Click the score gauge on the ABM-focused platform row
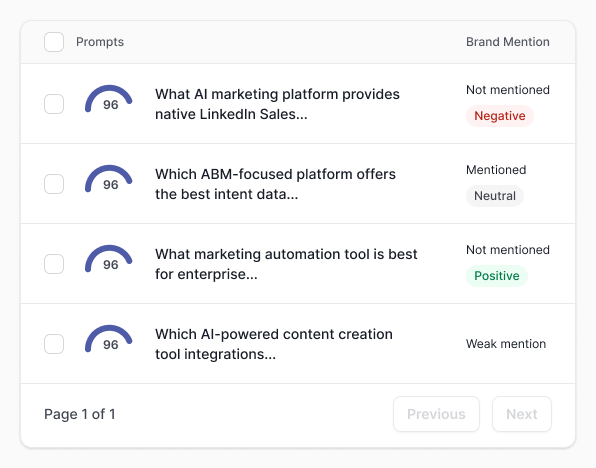 109,179
